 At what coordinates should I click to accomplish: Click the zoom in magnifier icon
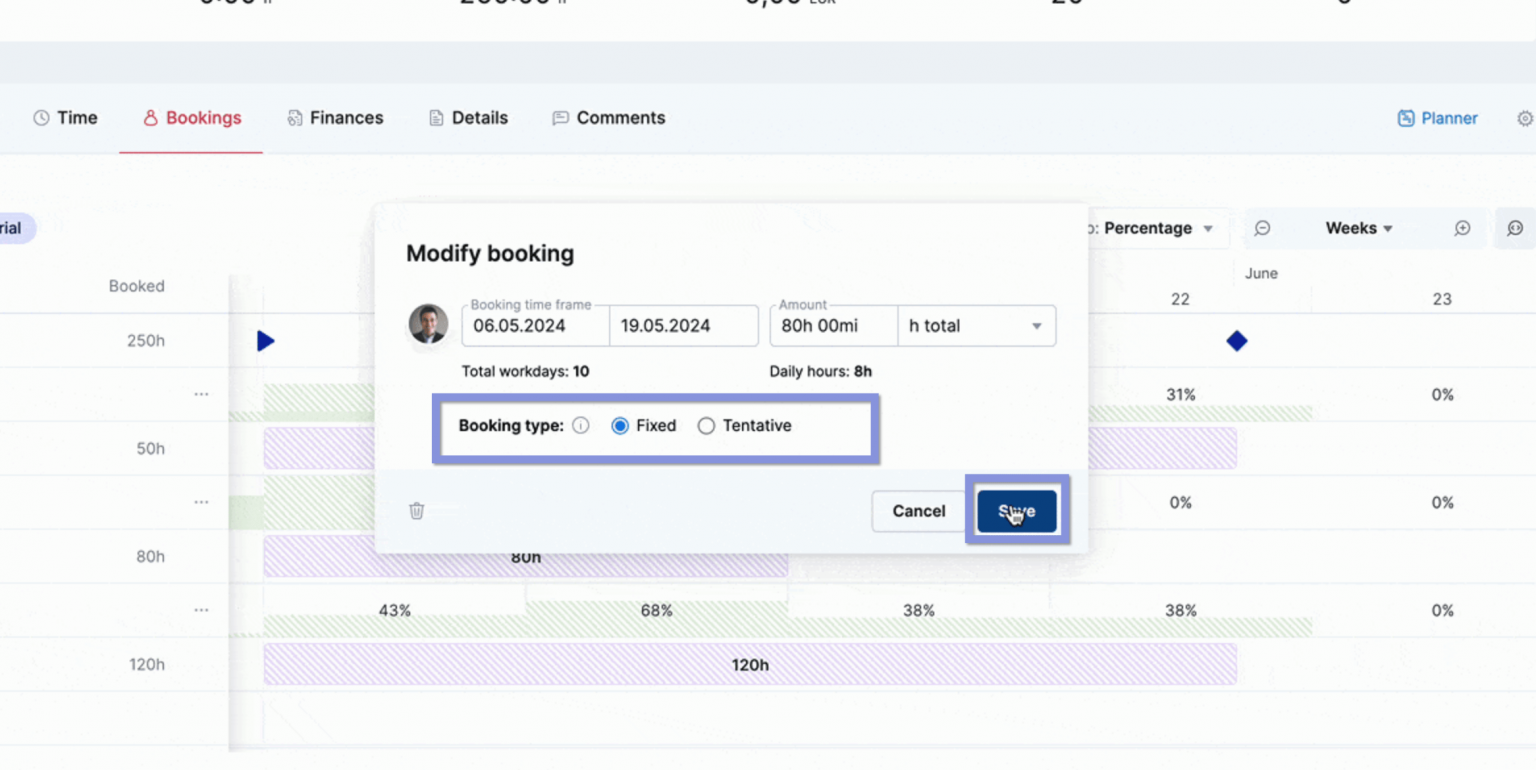[x=1463, y=227]
